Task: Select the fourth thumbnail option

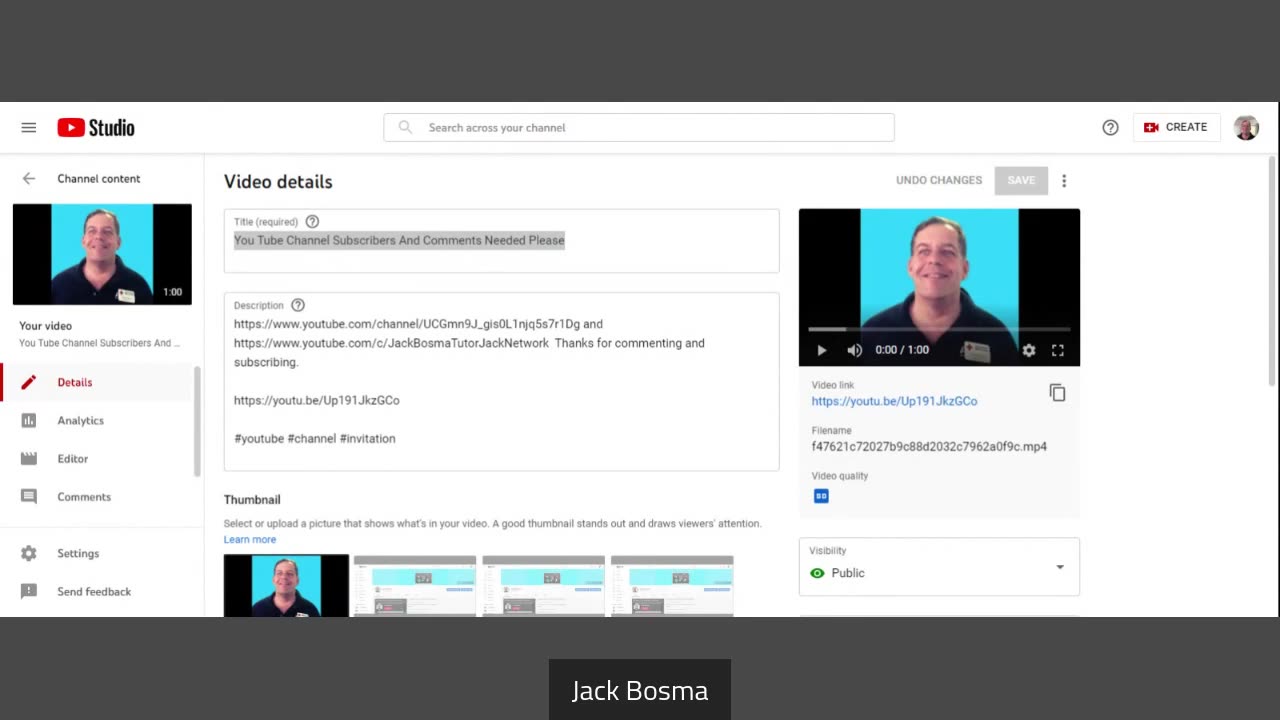Action: coord(672,586)
